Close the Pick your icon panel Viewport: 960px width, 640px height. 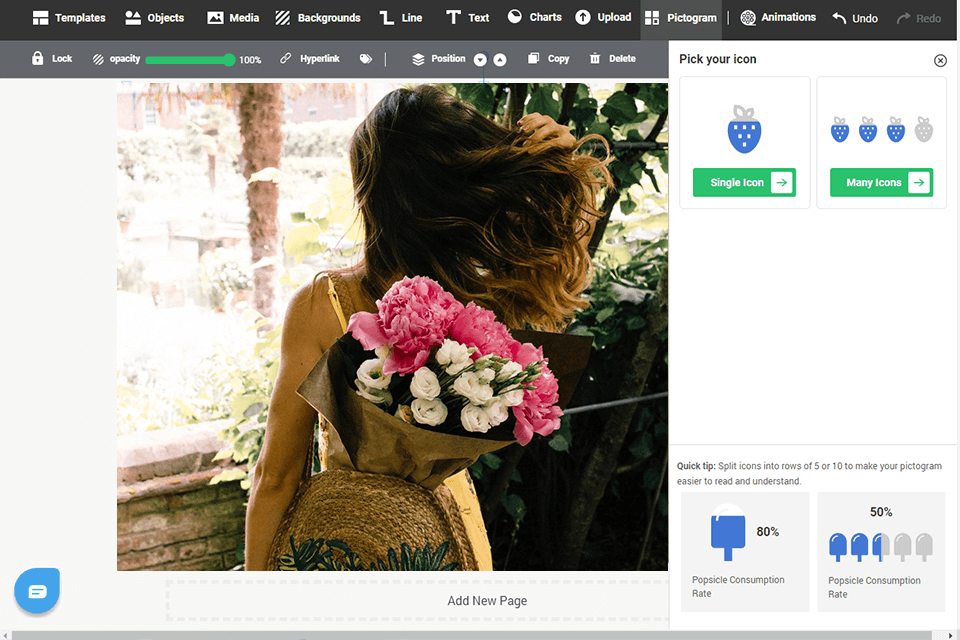point(940,60)
